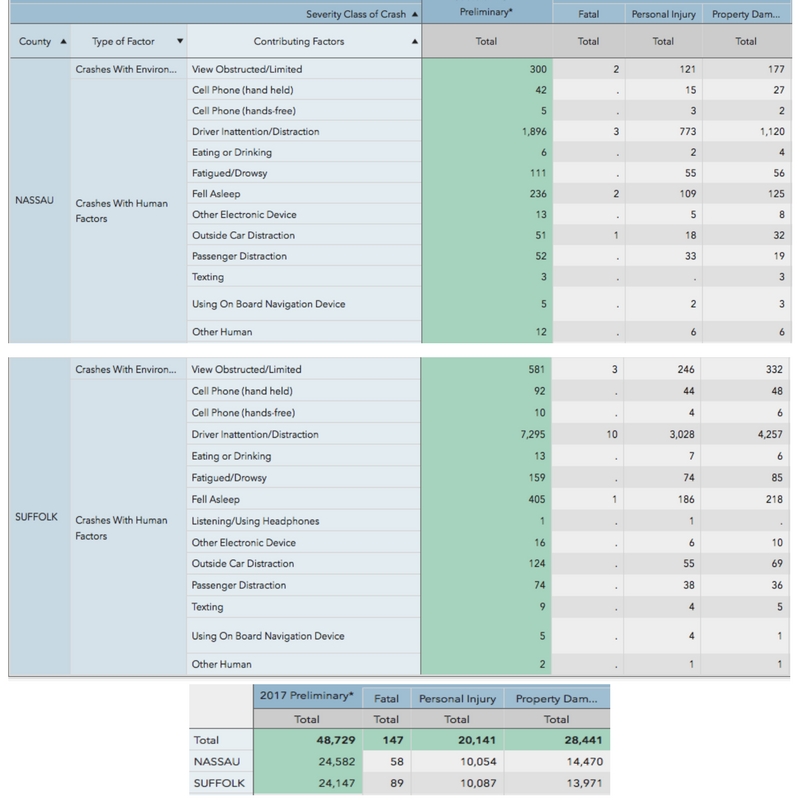Select truncated Property Dam... header in main table
The width and height of the screenshot is (800, 800).
tap(746, 14)
